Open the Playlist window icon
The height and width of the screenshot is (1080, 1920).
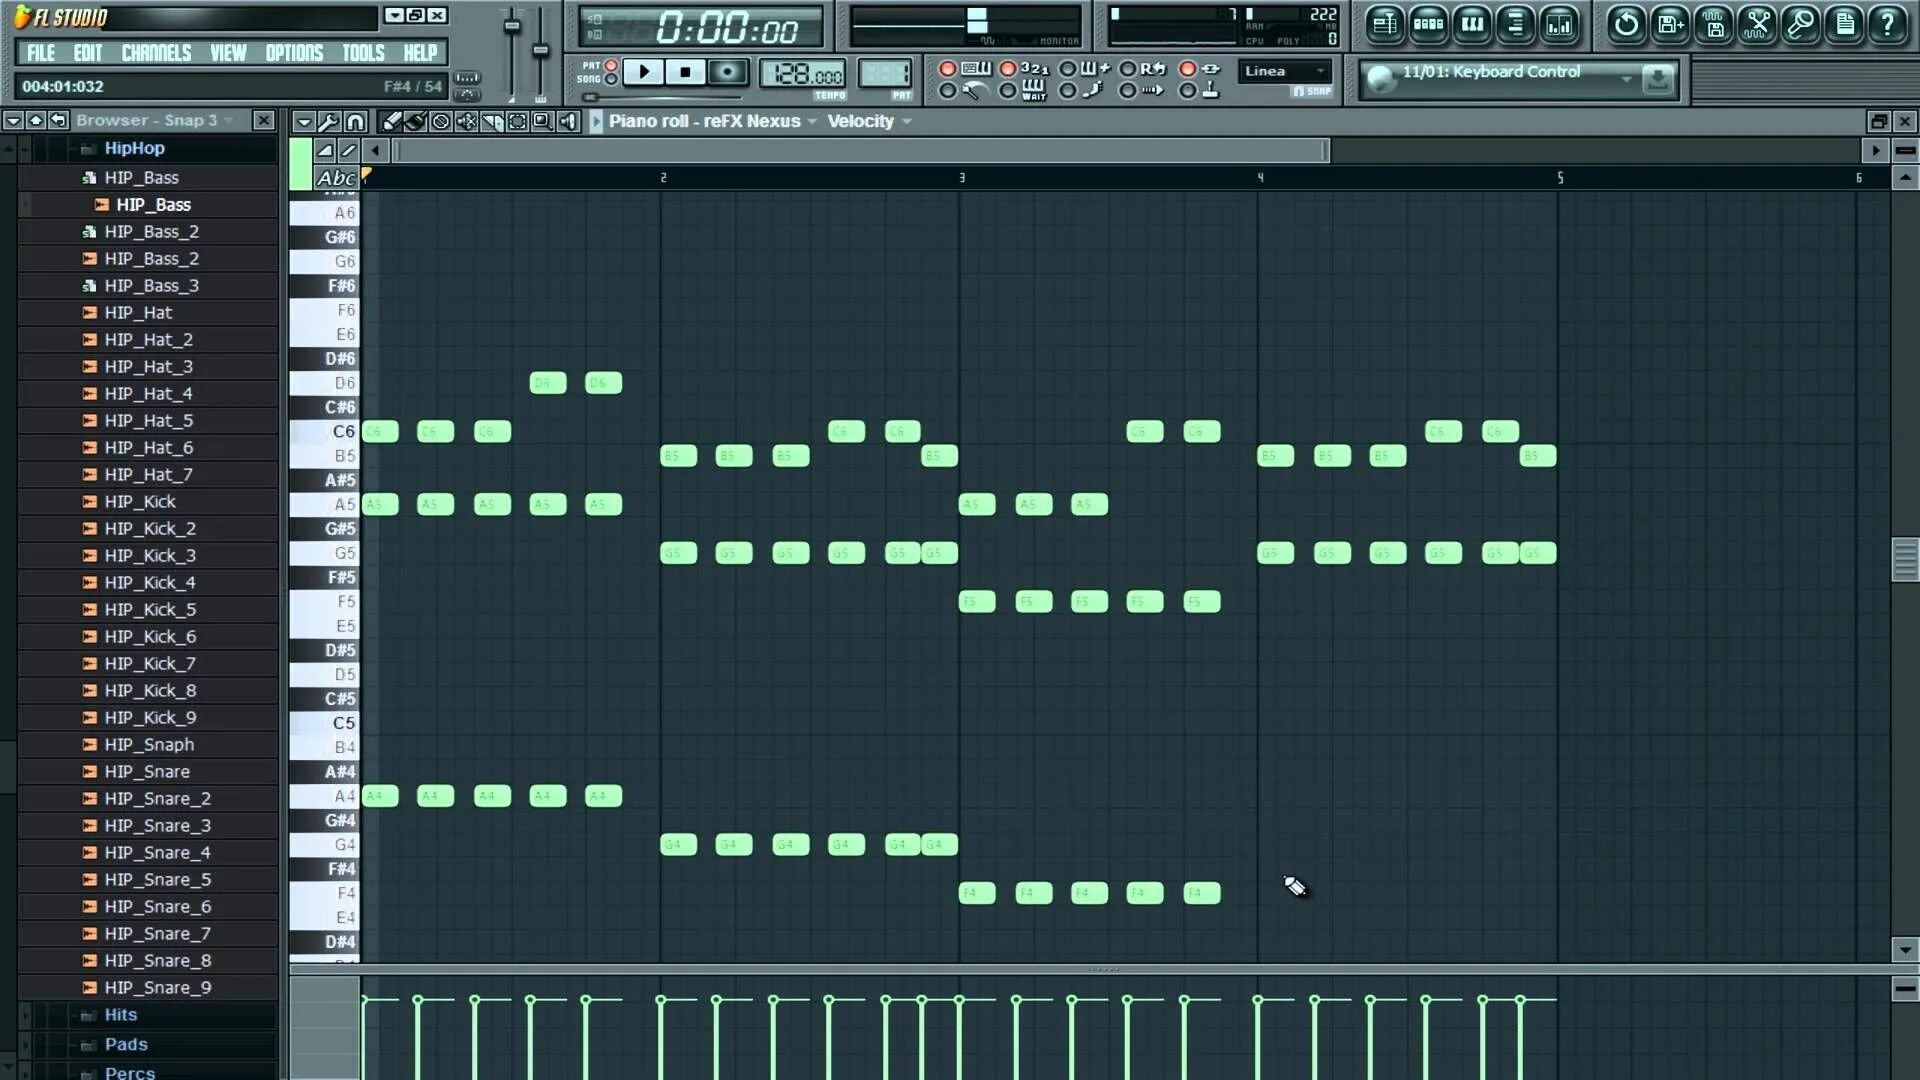1384,24
